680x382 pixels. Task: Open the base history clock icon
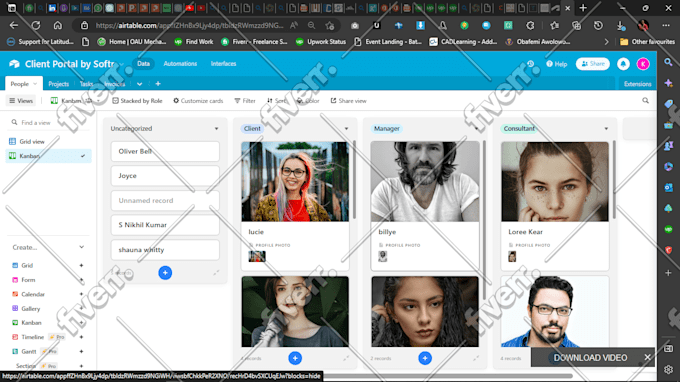[x=530, y=64]
